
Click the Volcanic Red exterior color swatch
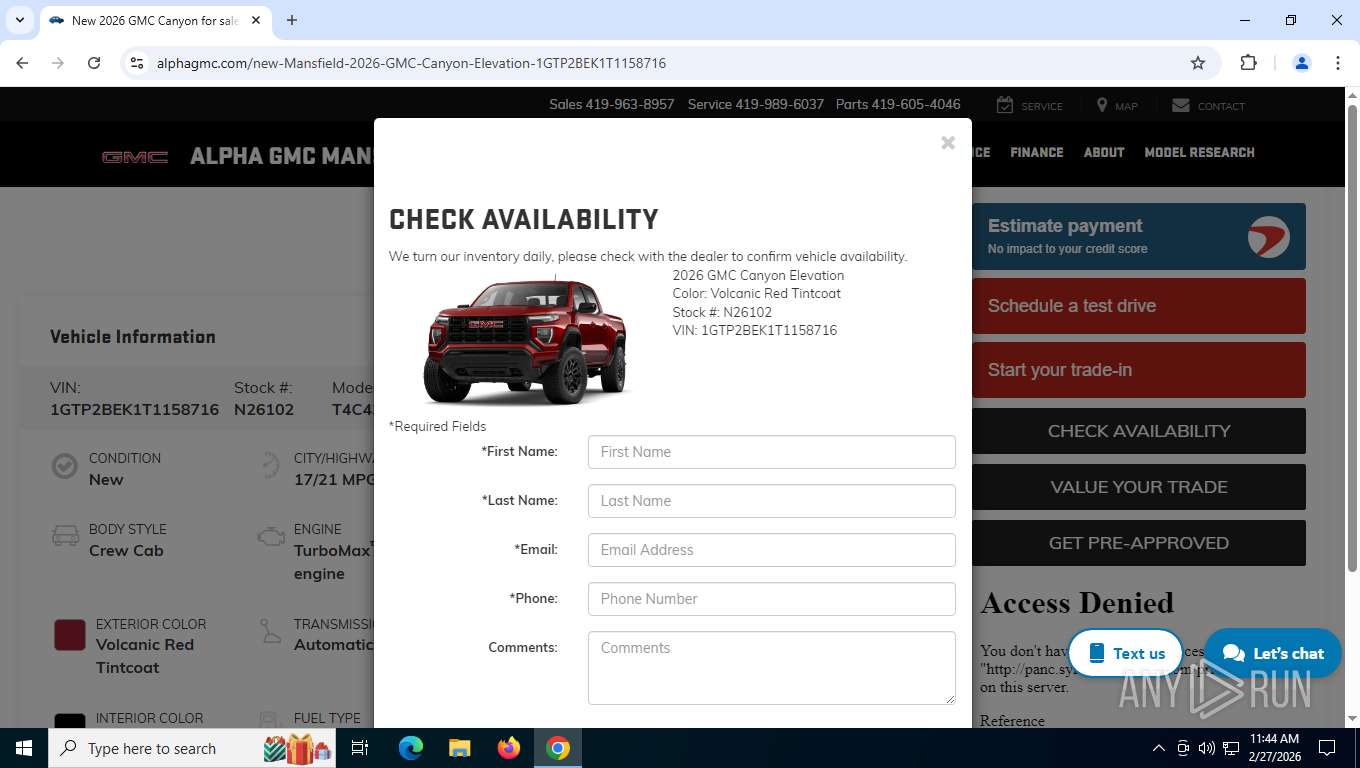point(70,635)
